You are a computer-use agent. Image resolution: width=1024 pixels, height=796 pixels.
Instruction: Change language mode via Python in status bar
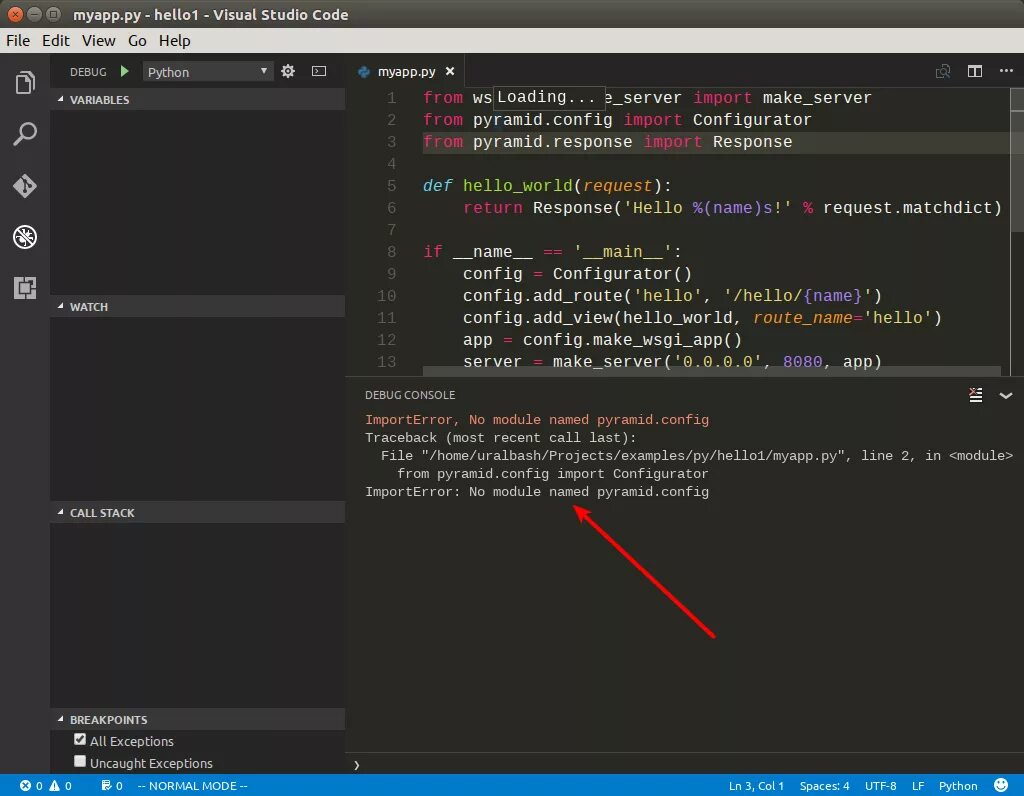[x=957, y=786]
